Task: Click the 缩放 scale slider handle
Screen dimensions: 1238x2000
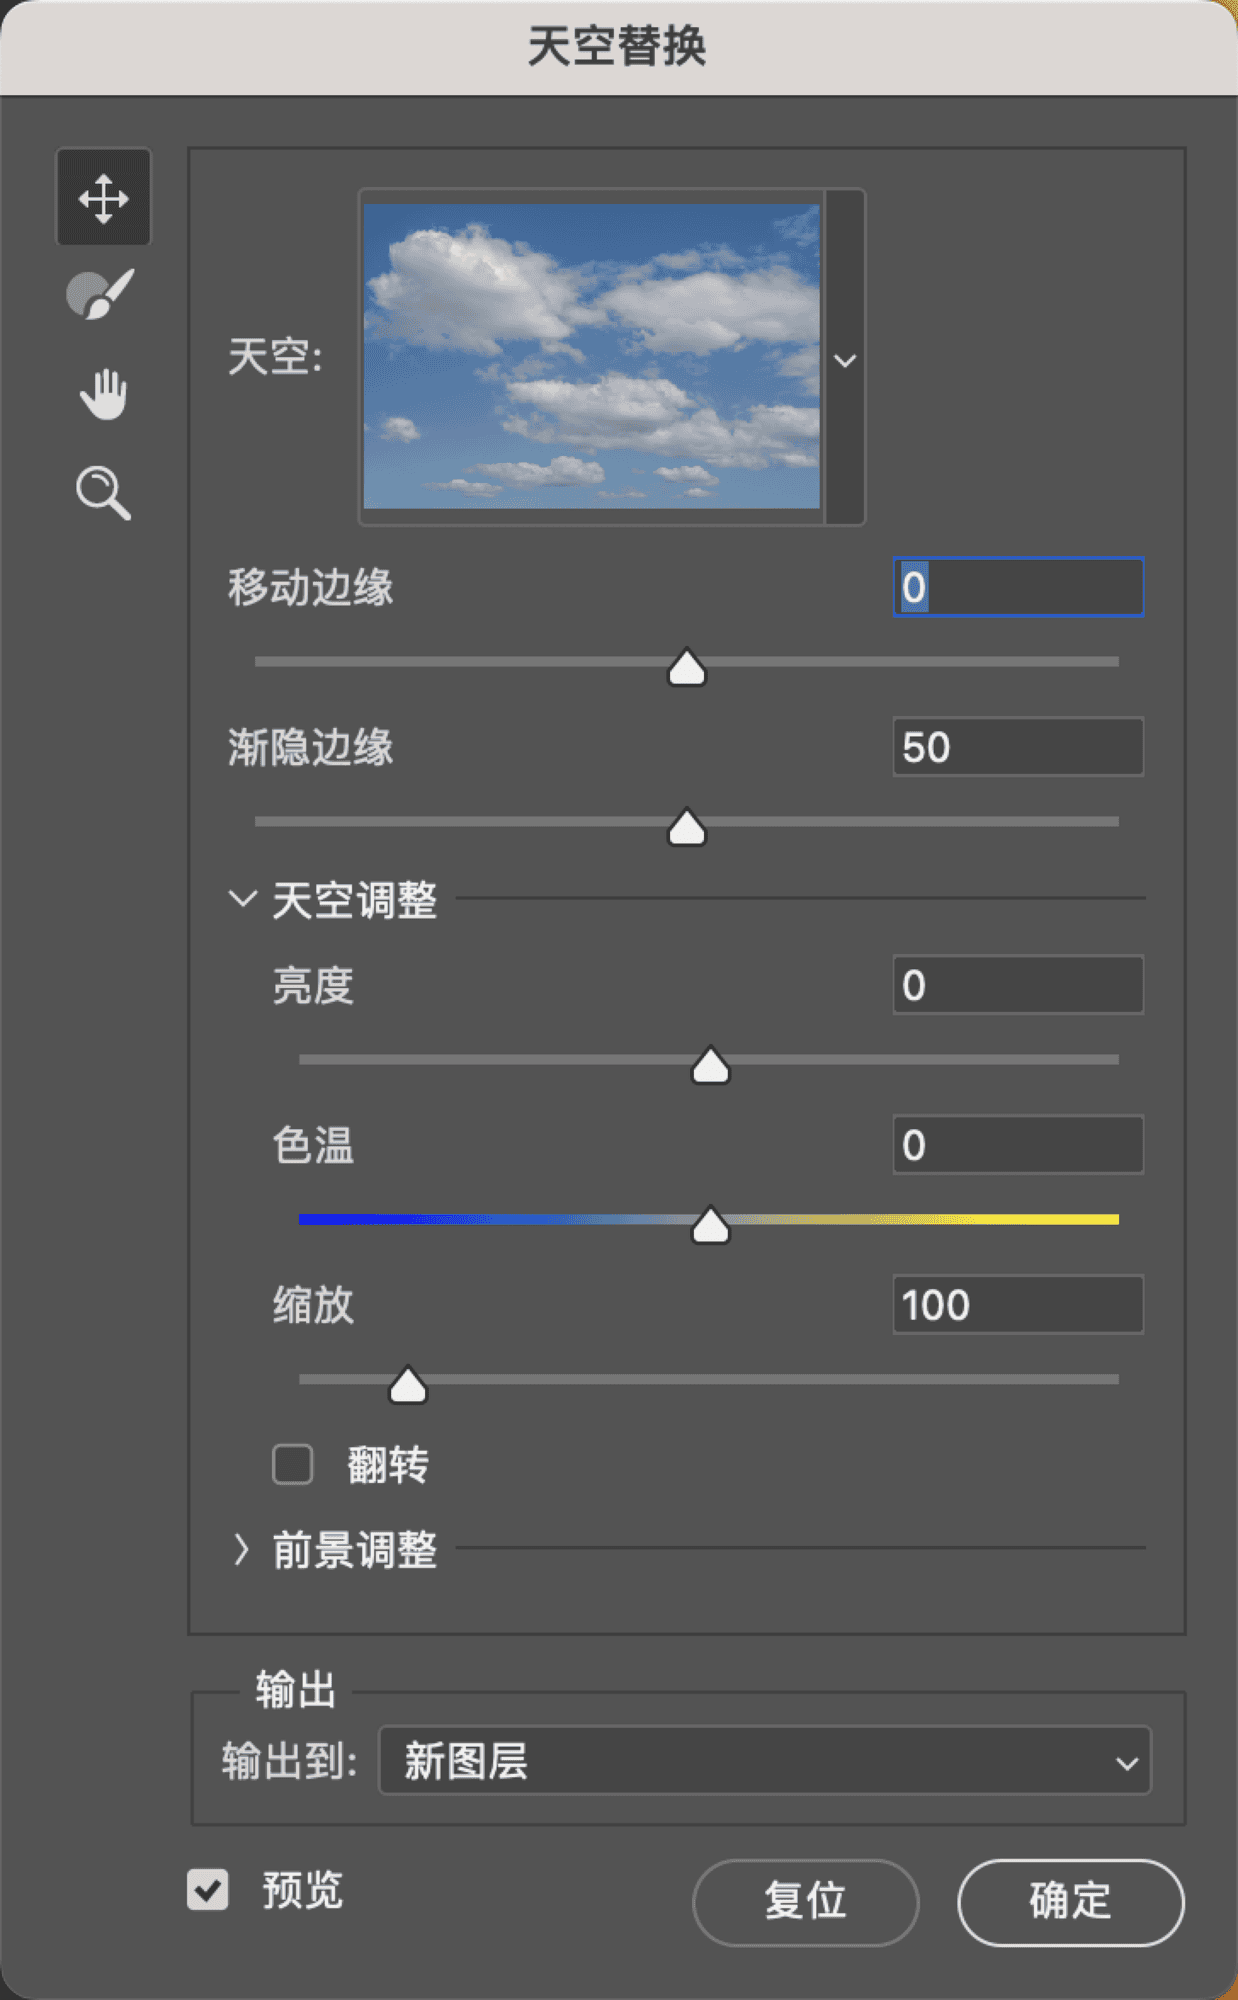Action: (x=408, y=1386)
